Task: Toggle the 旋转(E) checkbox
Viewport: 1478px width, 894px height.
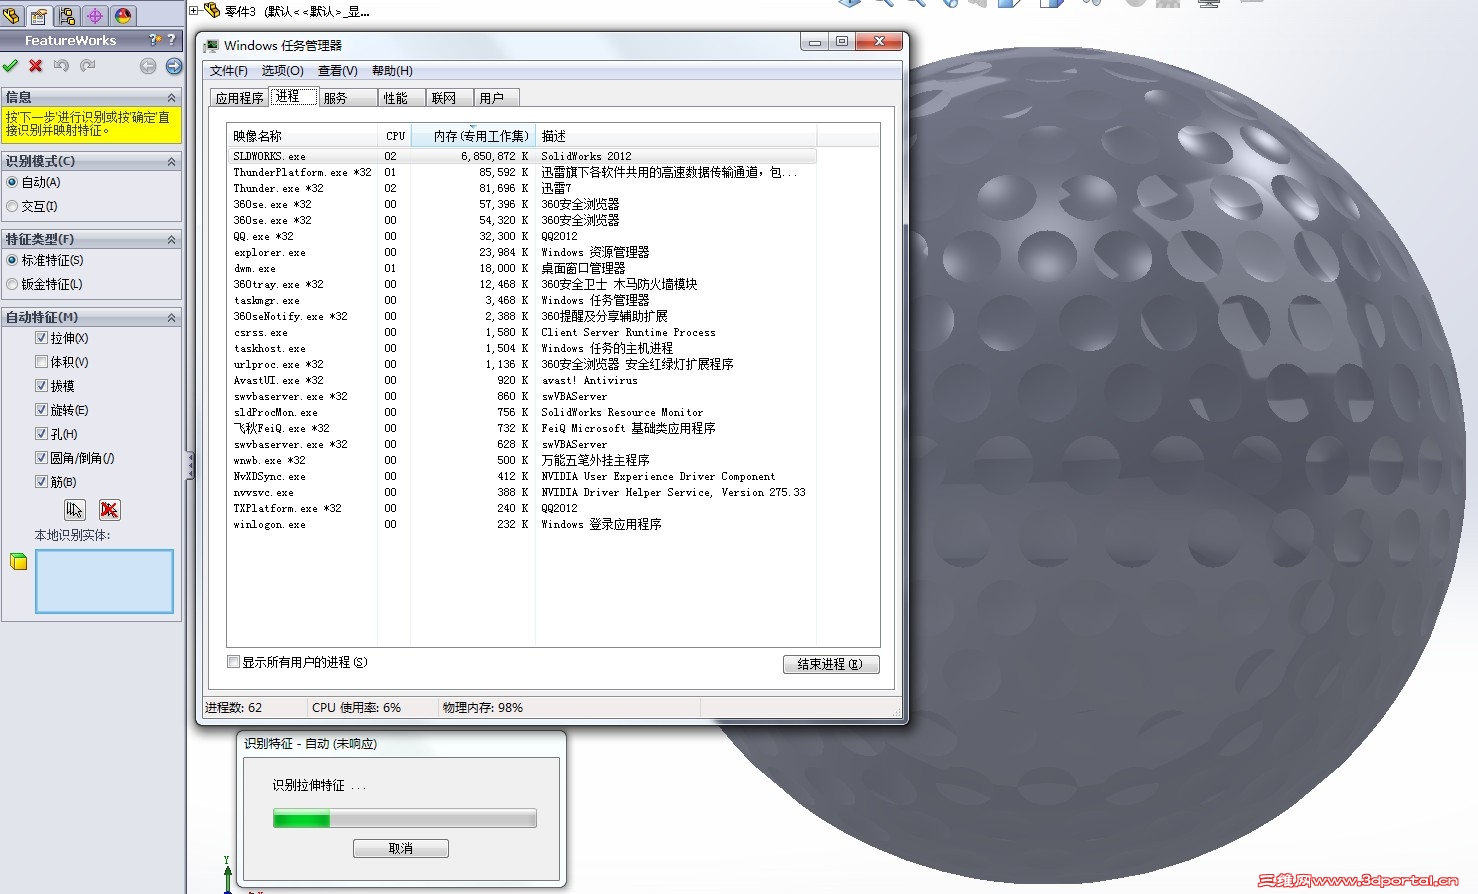Action: coord(41,410)
